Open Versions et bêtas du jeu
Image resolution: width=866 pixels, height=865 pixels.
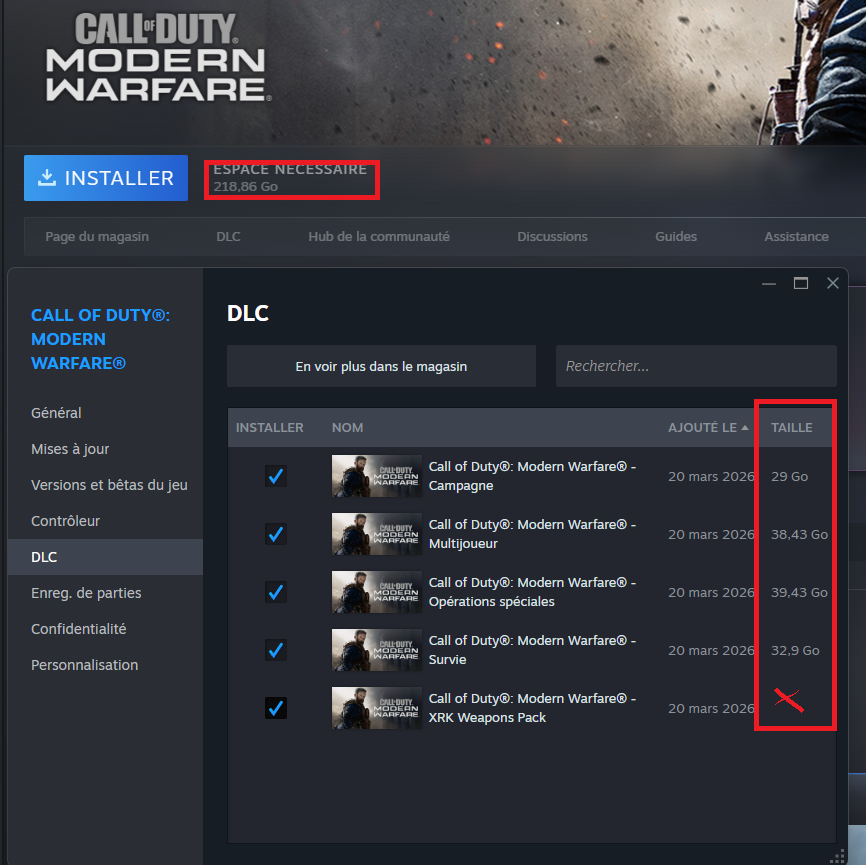(x=109, y=485)
